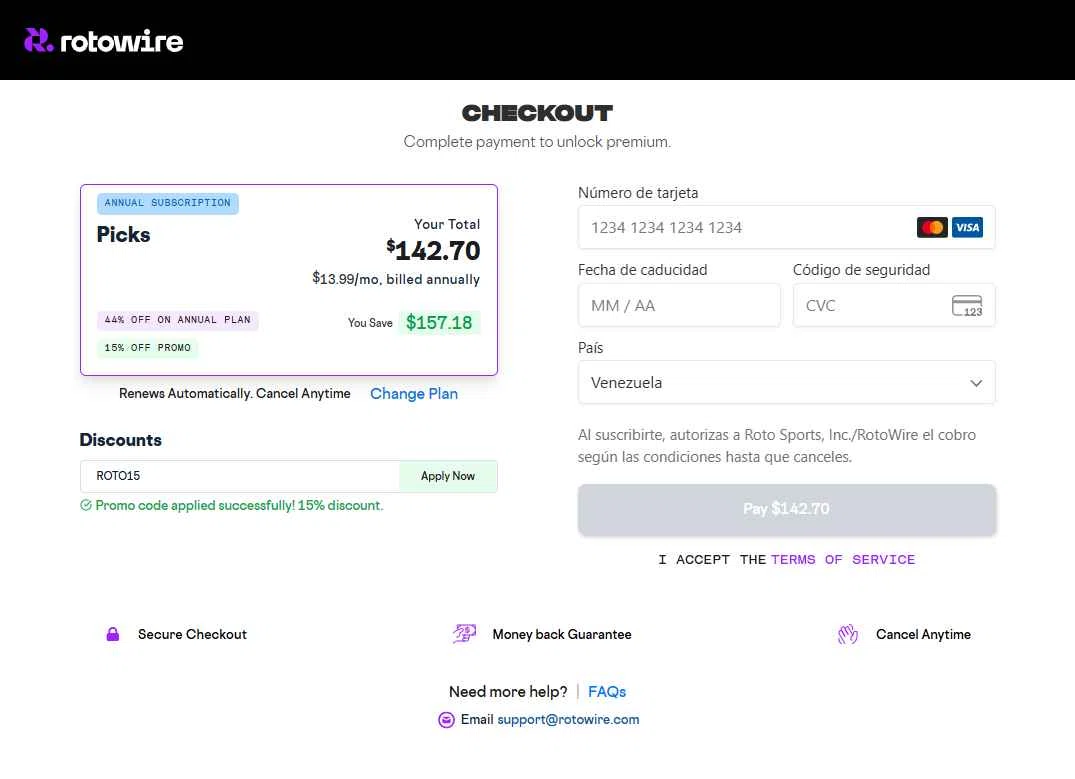1075x779 pixels.
Task: Click the Al suscribirte authorization paragraph
Action: [x=777, y=446]
